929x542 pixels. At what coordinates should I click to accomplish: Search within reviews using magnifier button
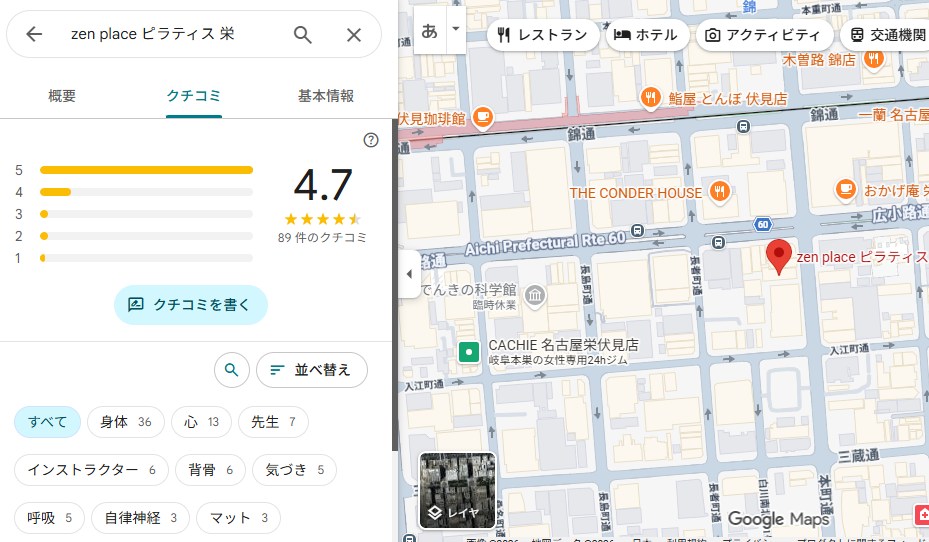pyautogui.click(x=232, y=370)
